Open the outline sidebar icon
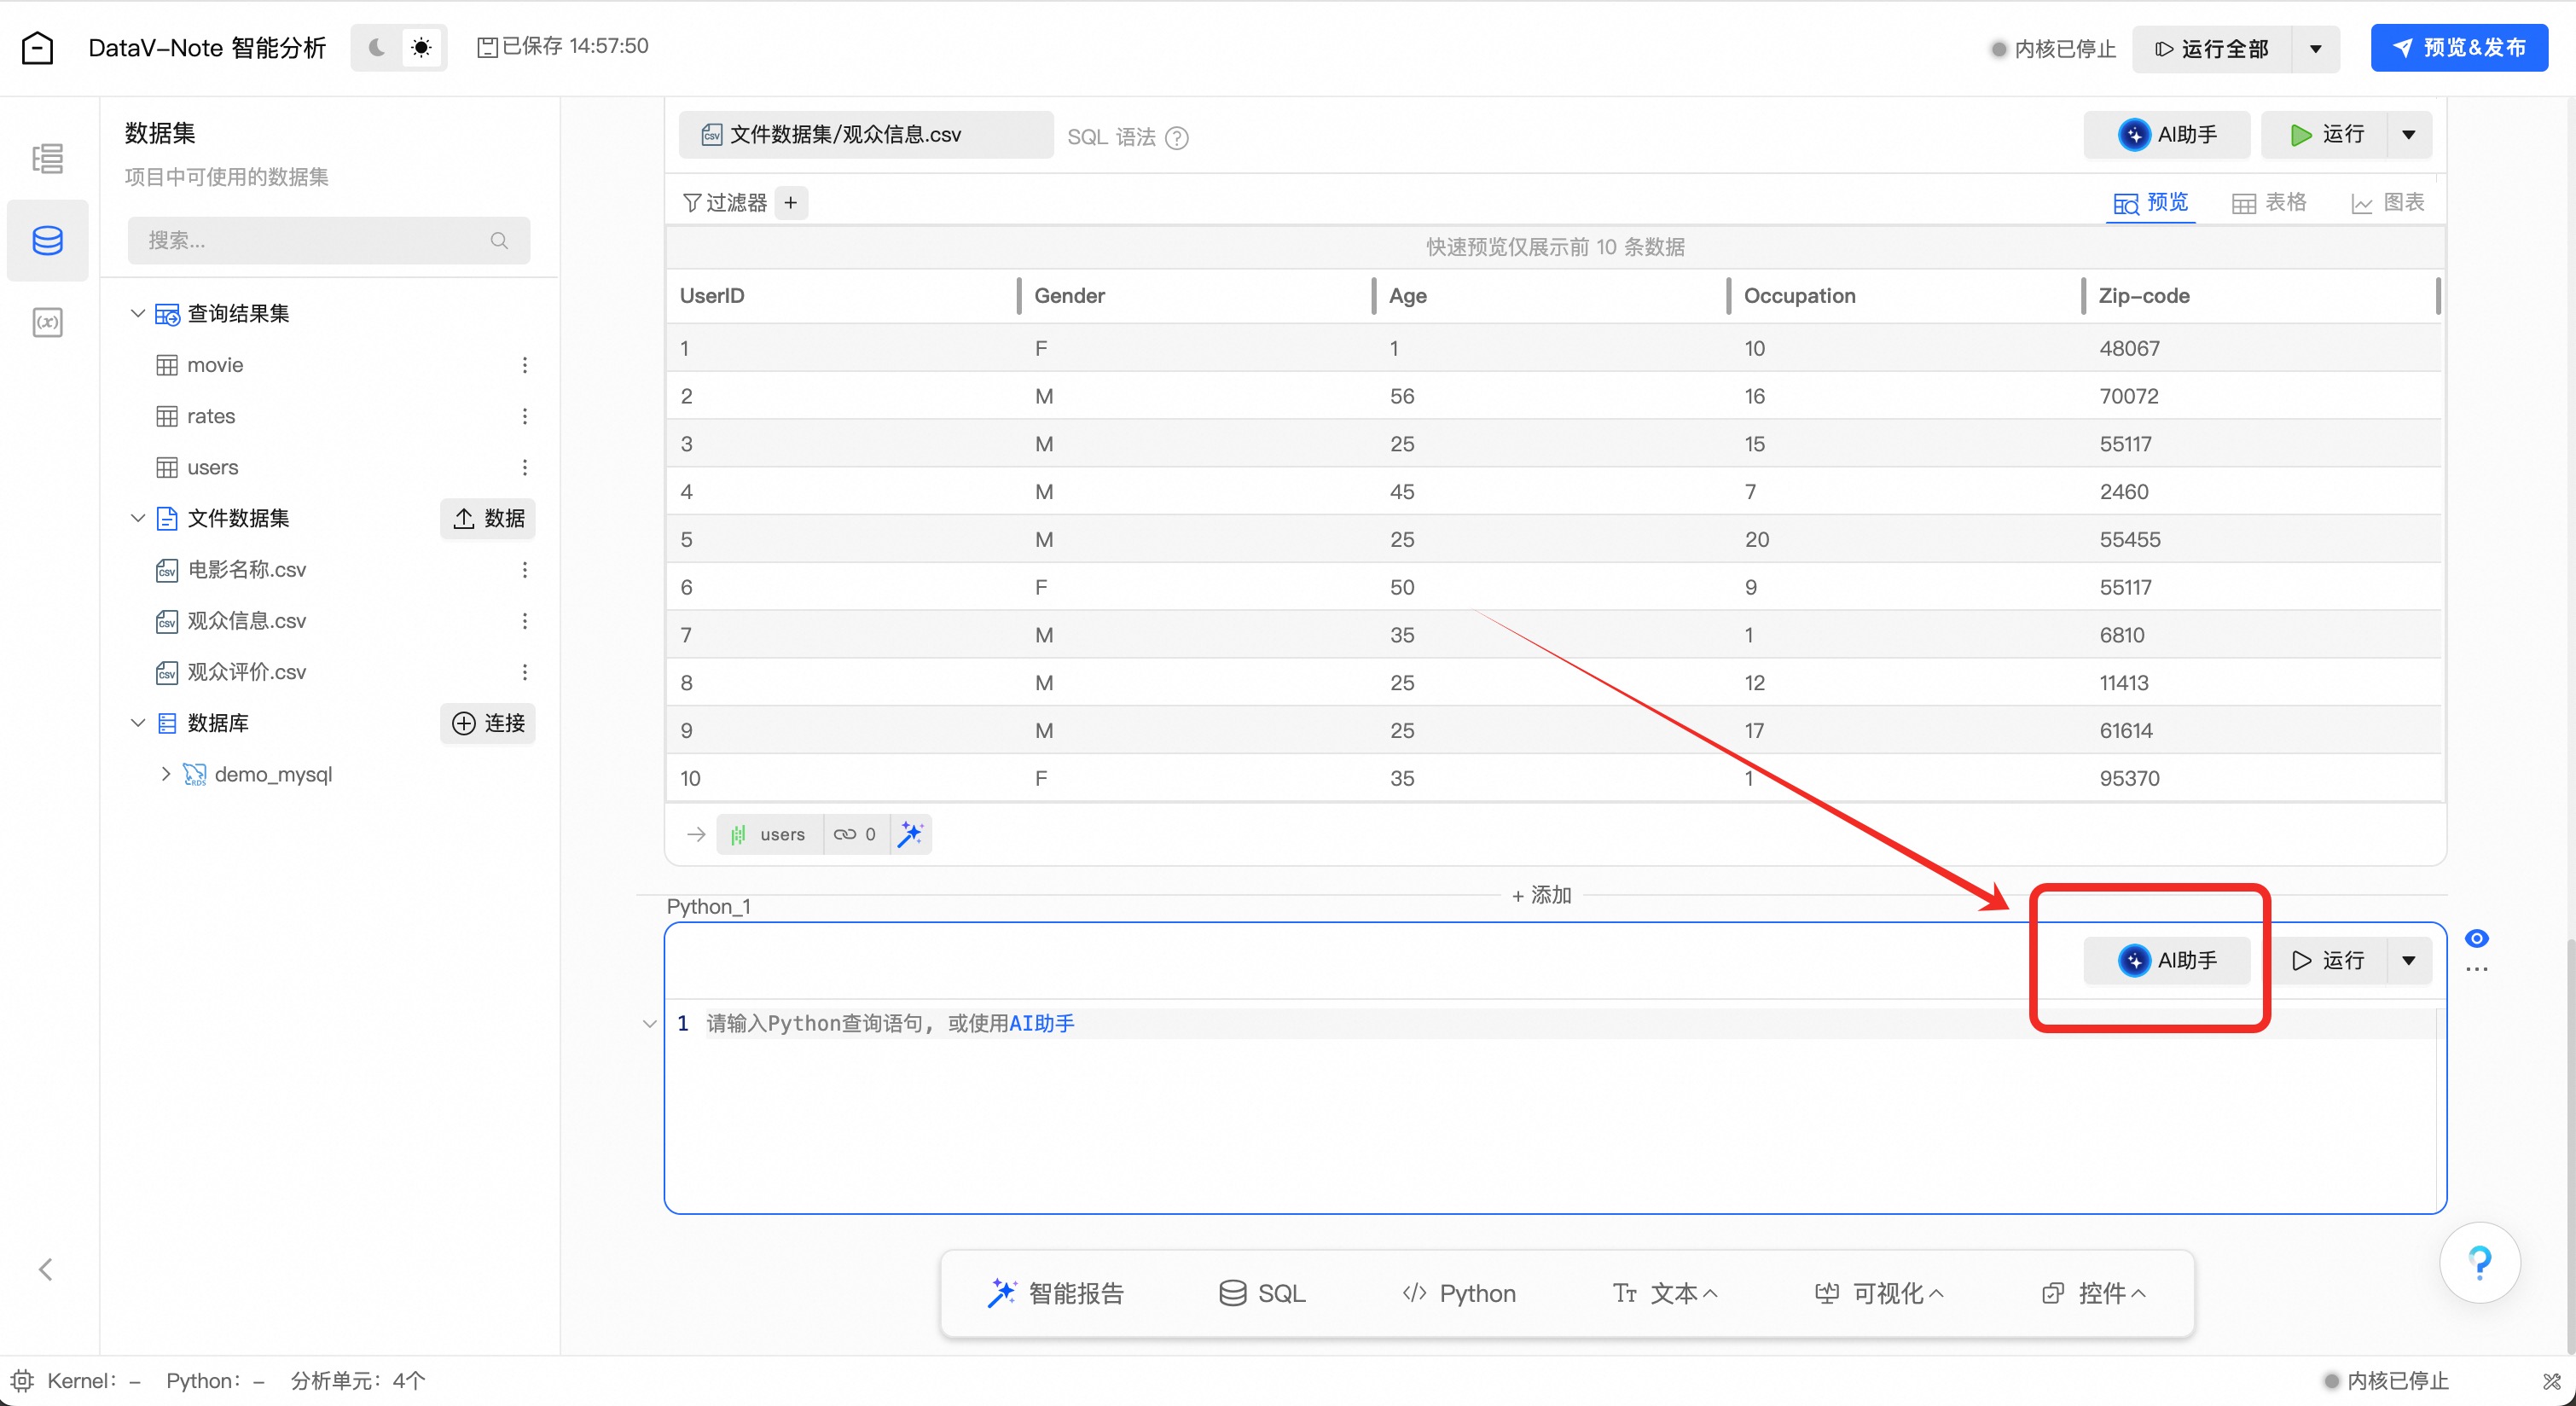This screenshot has width=2576, height=1406. [47, 158]
